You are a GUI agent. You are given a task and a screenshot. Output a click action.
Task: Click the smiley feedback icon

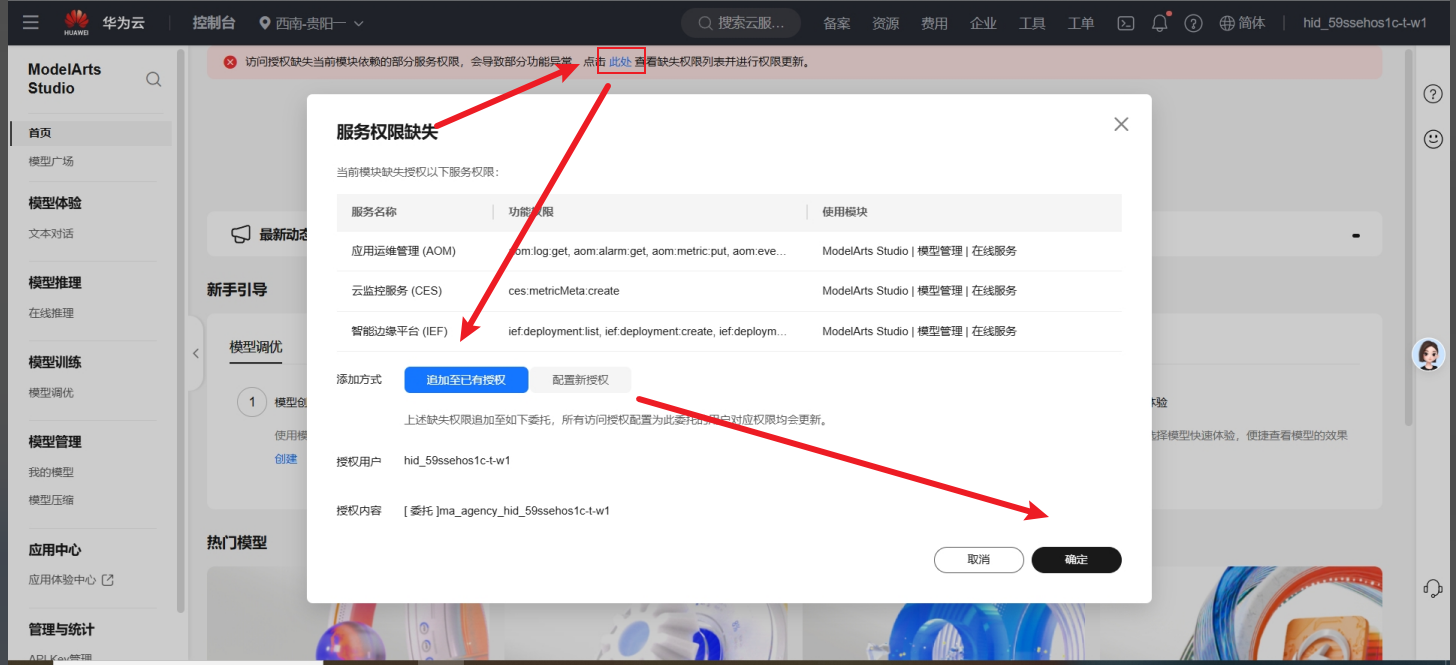coord(1433,138)
